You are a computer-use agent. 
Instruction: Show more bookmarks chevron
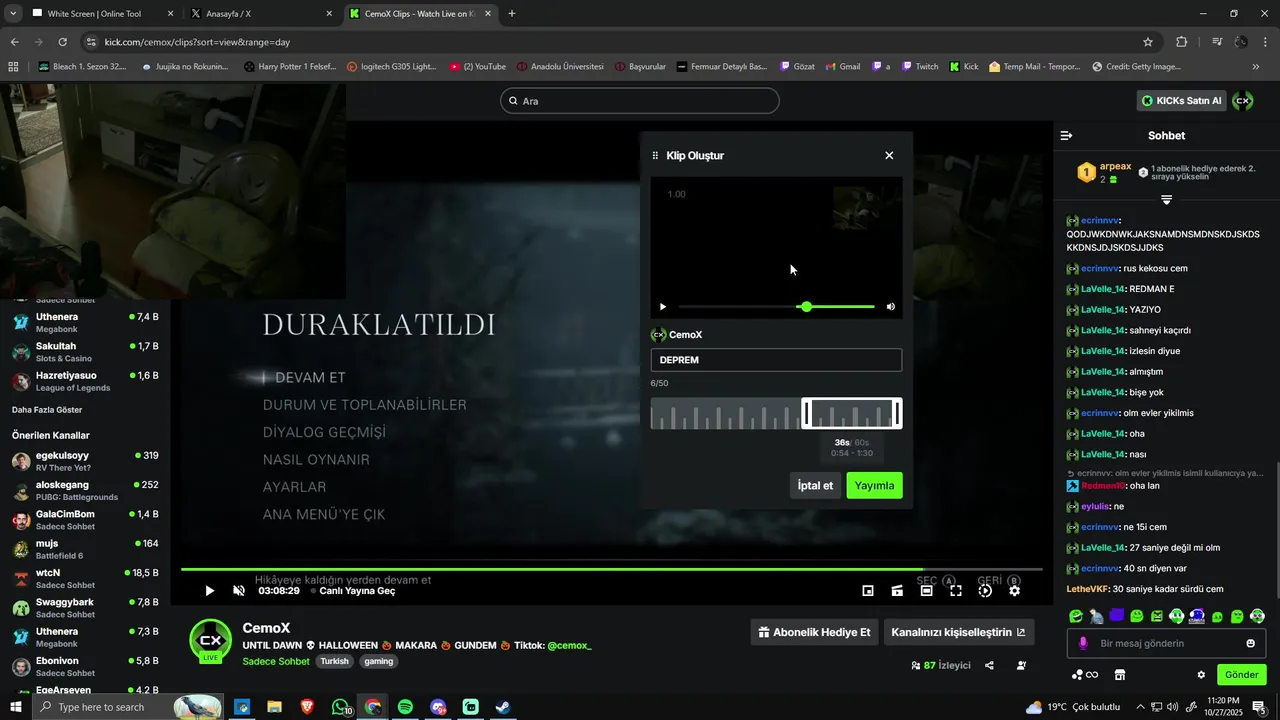1256,67
